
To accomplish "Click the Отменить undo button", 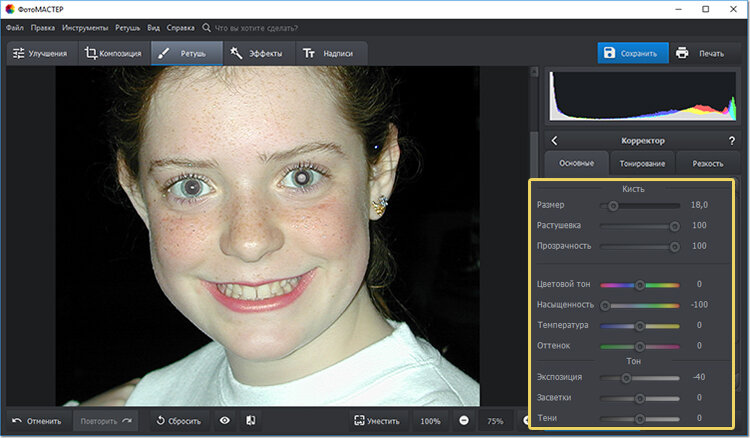I will pyautogui.click(x=37, y=421).
